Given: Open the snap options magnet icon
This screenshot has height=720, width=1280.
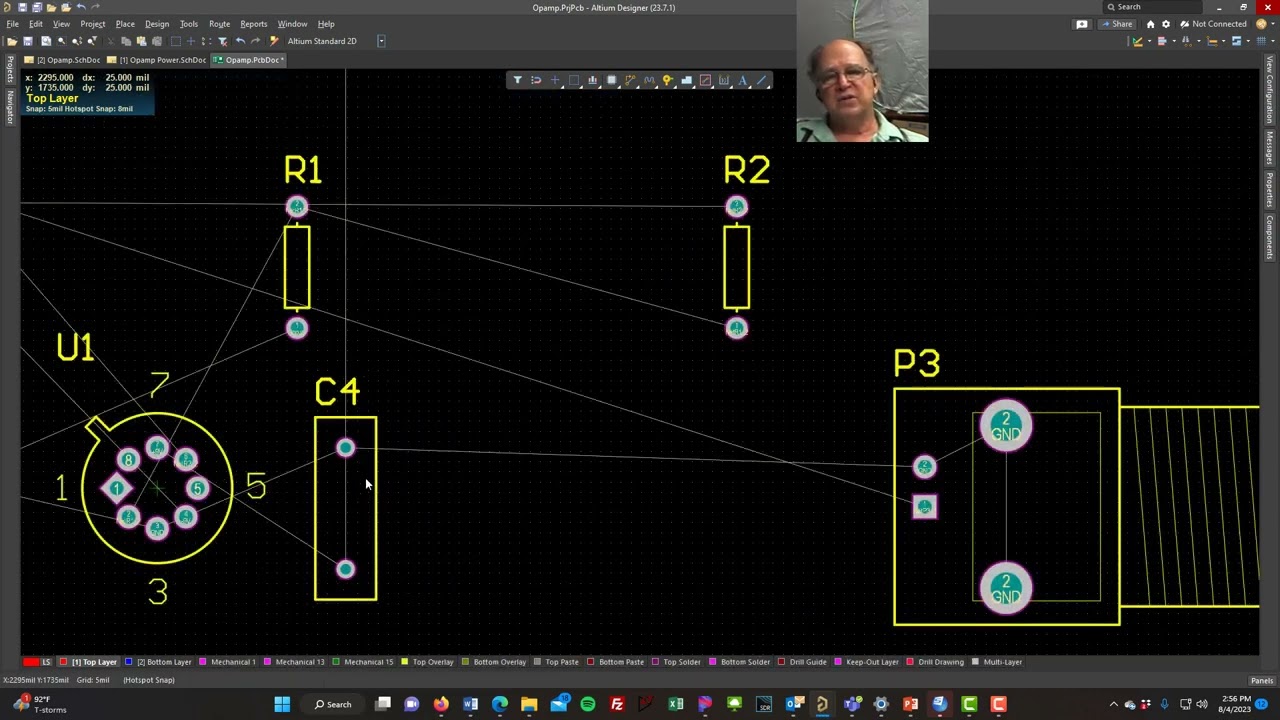Looking at the screenshot, I should coord(536,80).
